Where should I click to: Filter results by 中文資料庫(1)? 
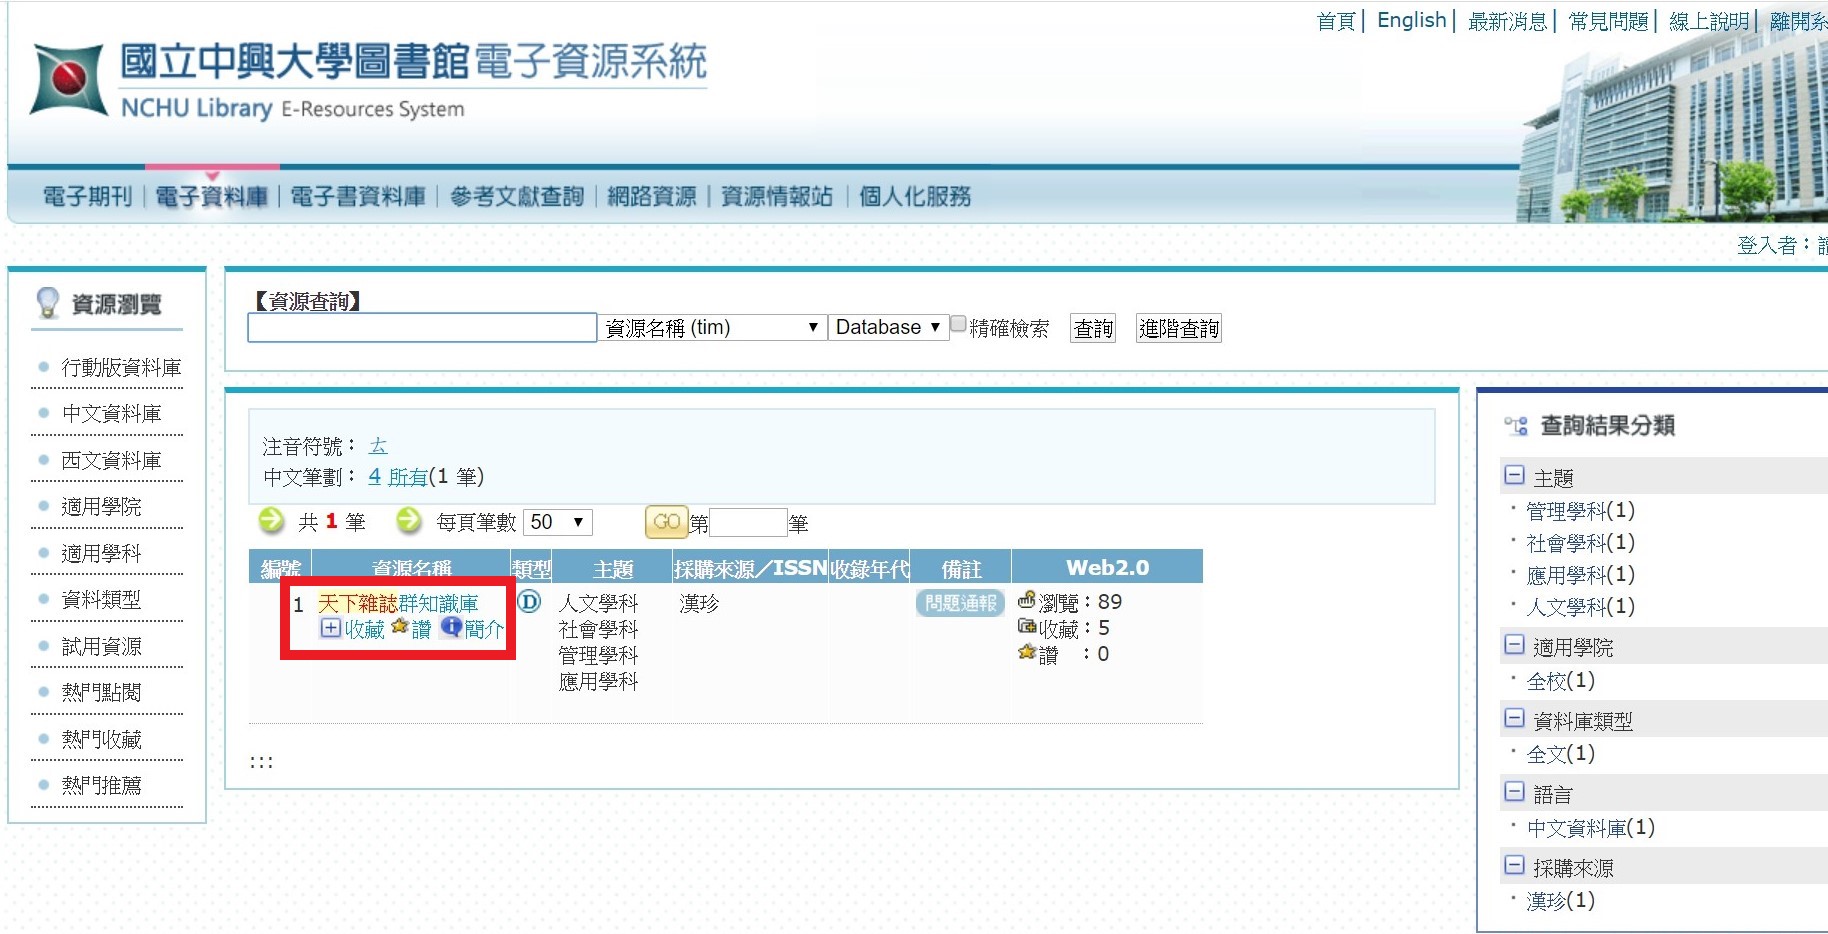[1590, 828]
